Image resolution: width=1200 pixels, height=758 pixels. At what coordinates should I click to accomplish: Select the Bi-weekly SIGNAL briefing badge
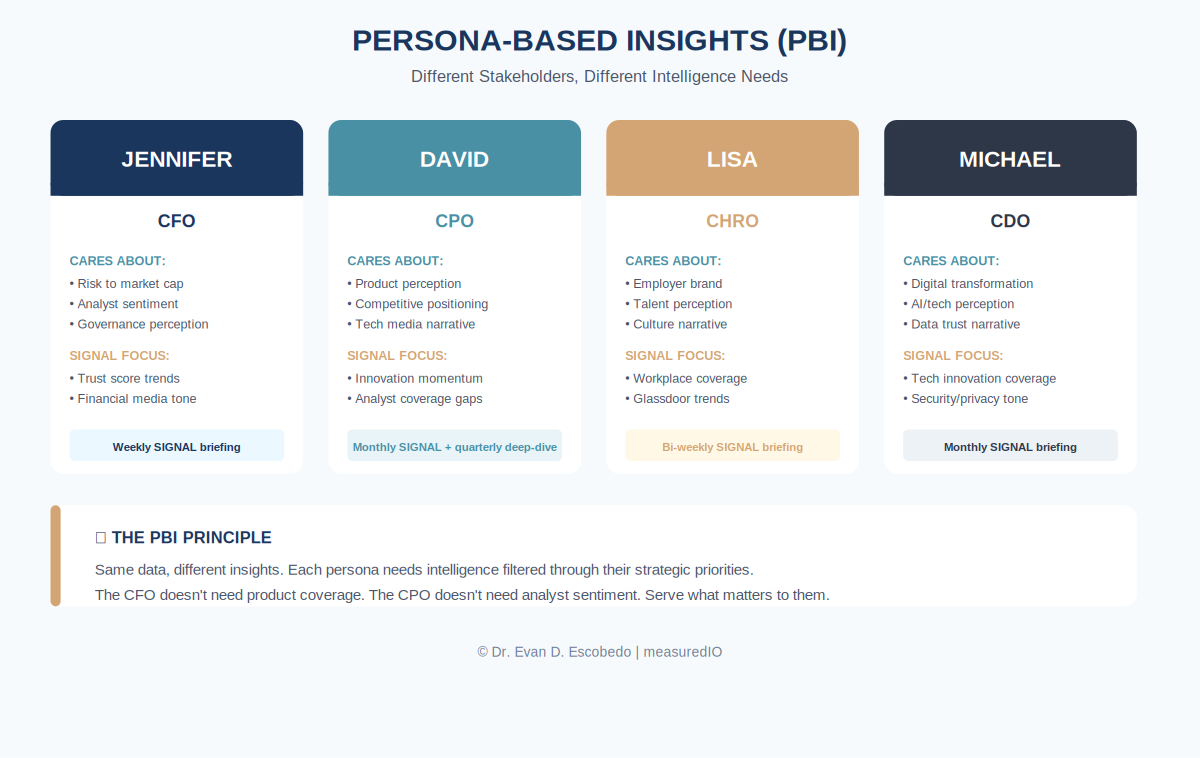[x=733, y=446]
